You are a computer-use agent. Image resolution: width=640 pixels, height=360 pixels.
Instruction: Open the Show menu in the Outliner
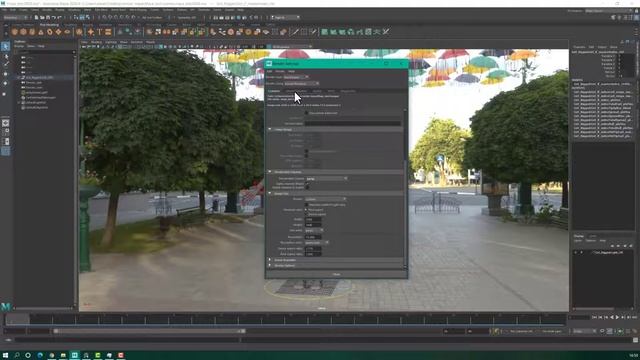(x=31, y=46)
